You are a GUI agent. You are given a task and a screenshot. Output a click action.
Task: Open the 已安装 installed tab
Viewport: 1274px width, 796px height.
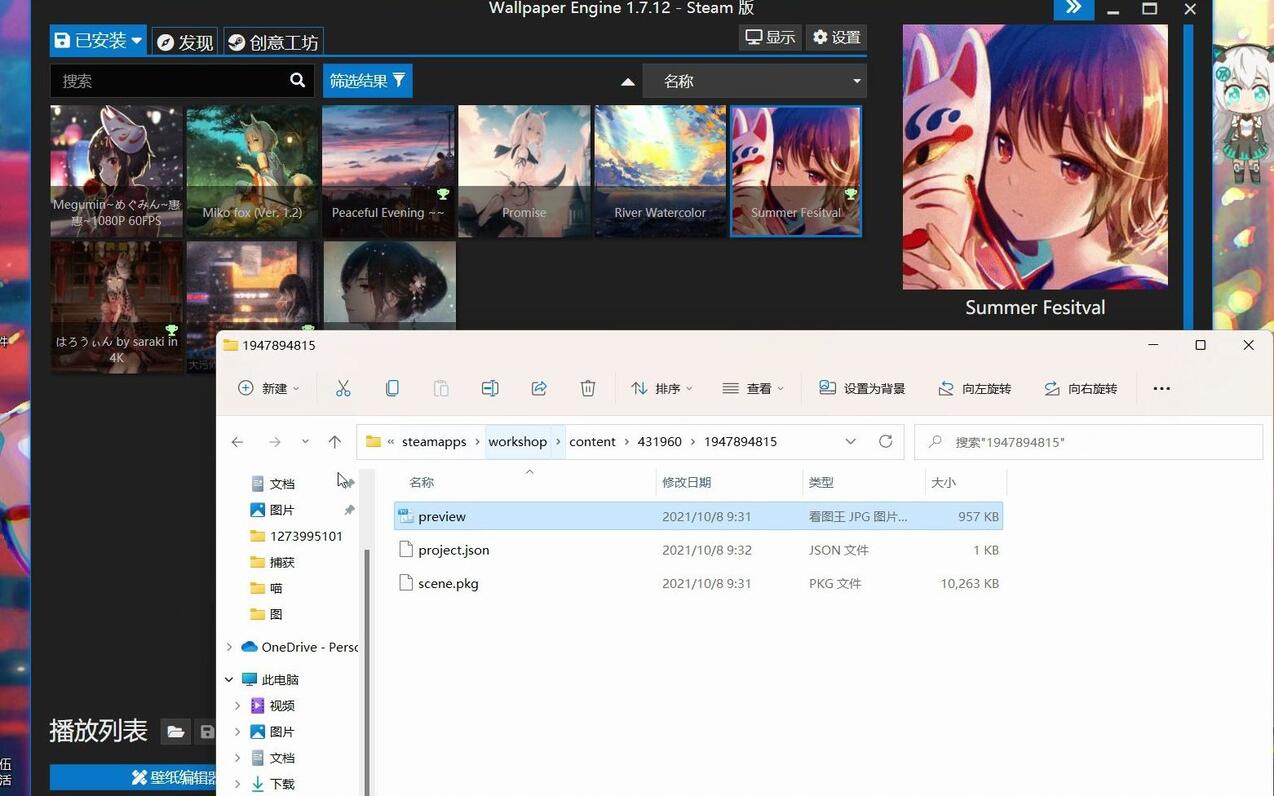(x=98, y=41)
